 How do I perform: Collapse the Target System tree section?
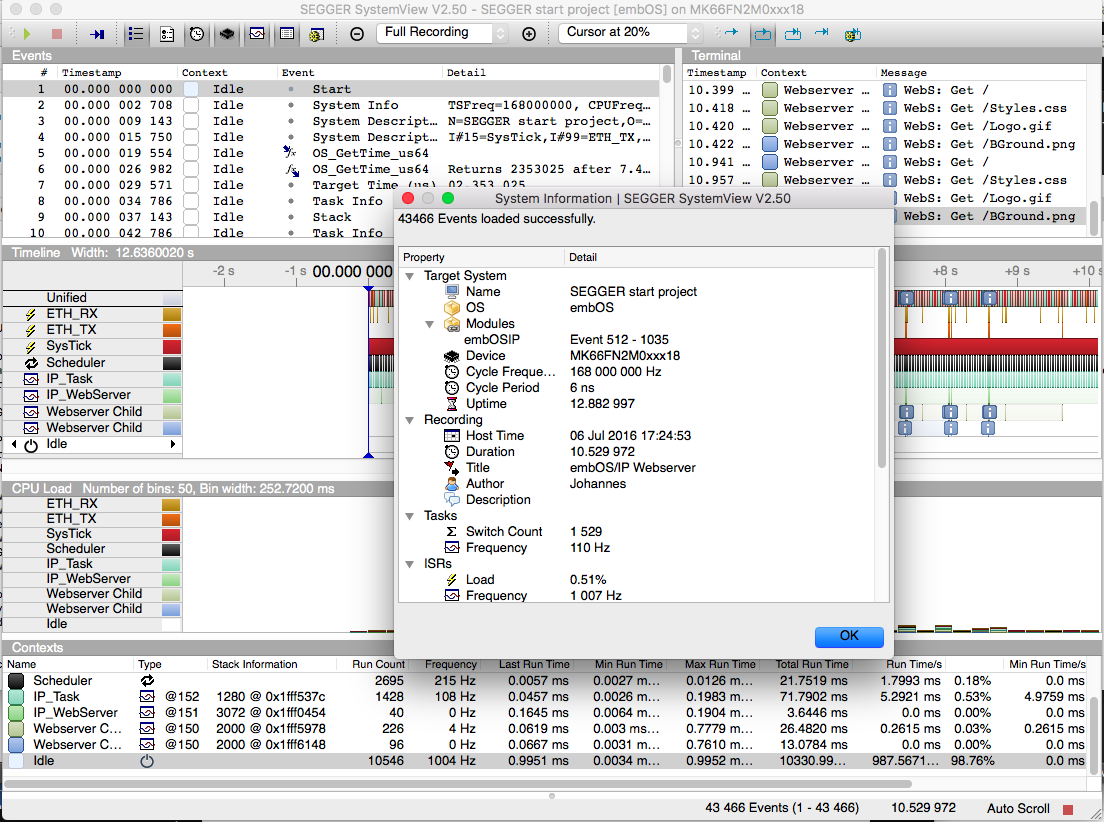coord(410,276)
